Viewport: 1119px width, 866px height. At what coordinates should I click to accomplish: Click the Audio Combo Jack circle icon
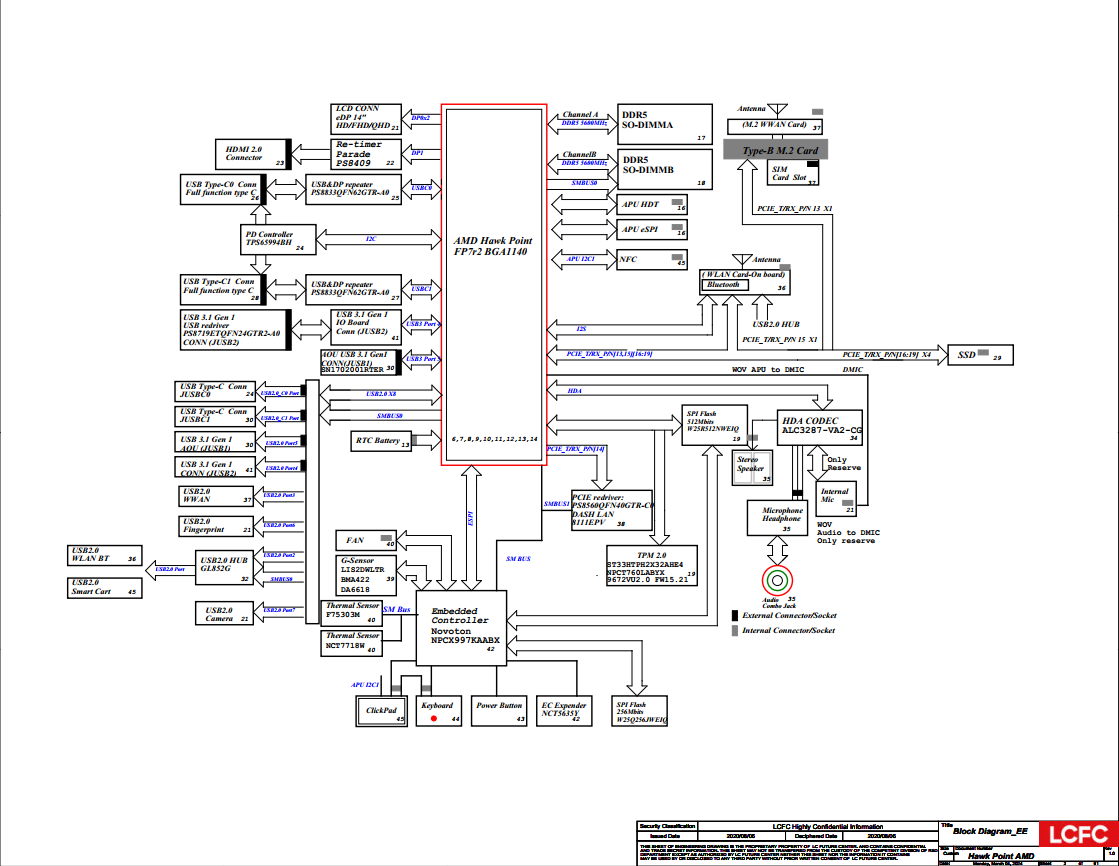pos(777,580)
